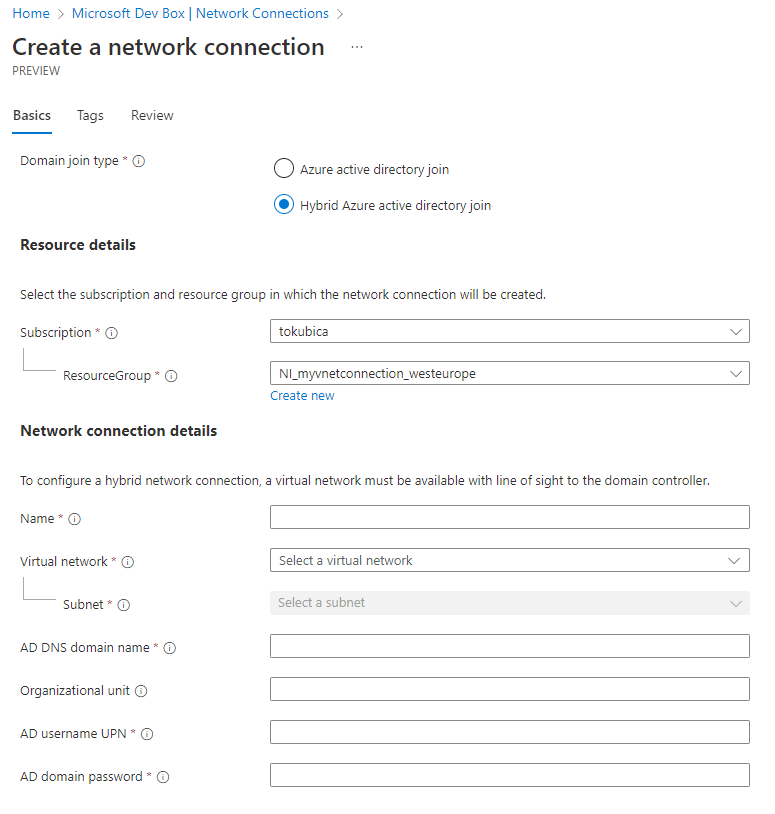
Task: Click info icon beside Organizational unit
Action: tap(141, 691)
